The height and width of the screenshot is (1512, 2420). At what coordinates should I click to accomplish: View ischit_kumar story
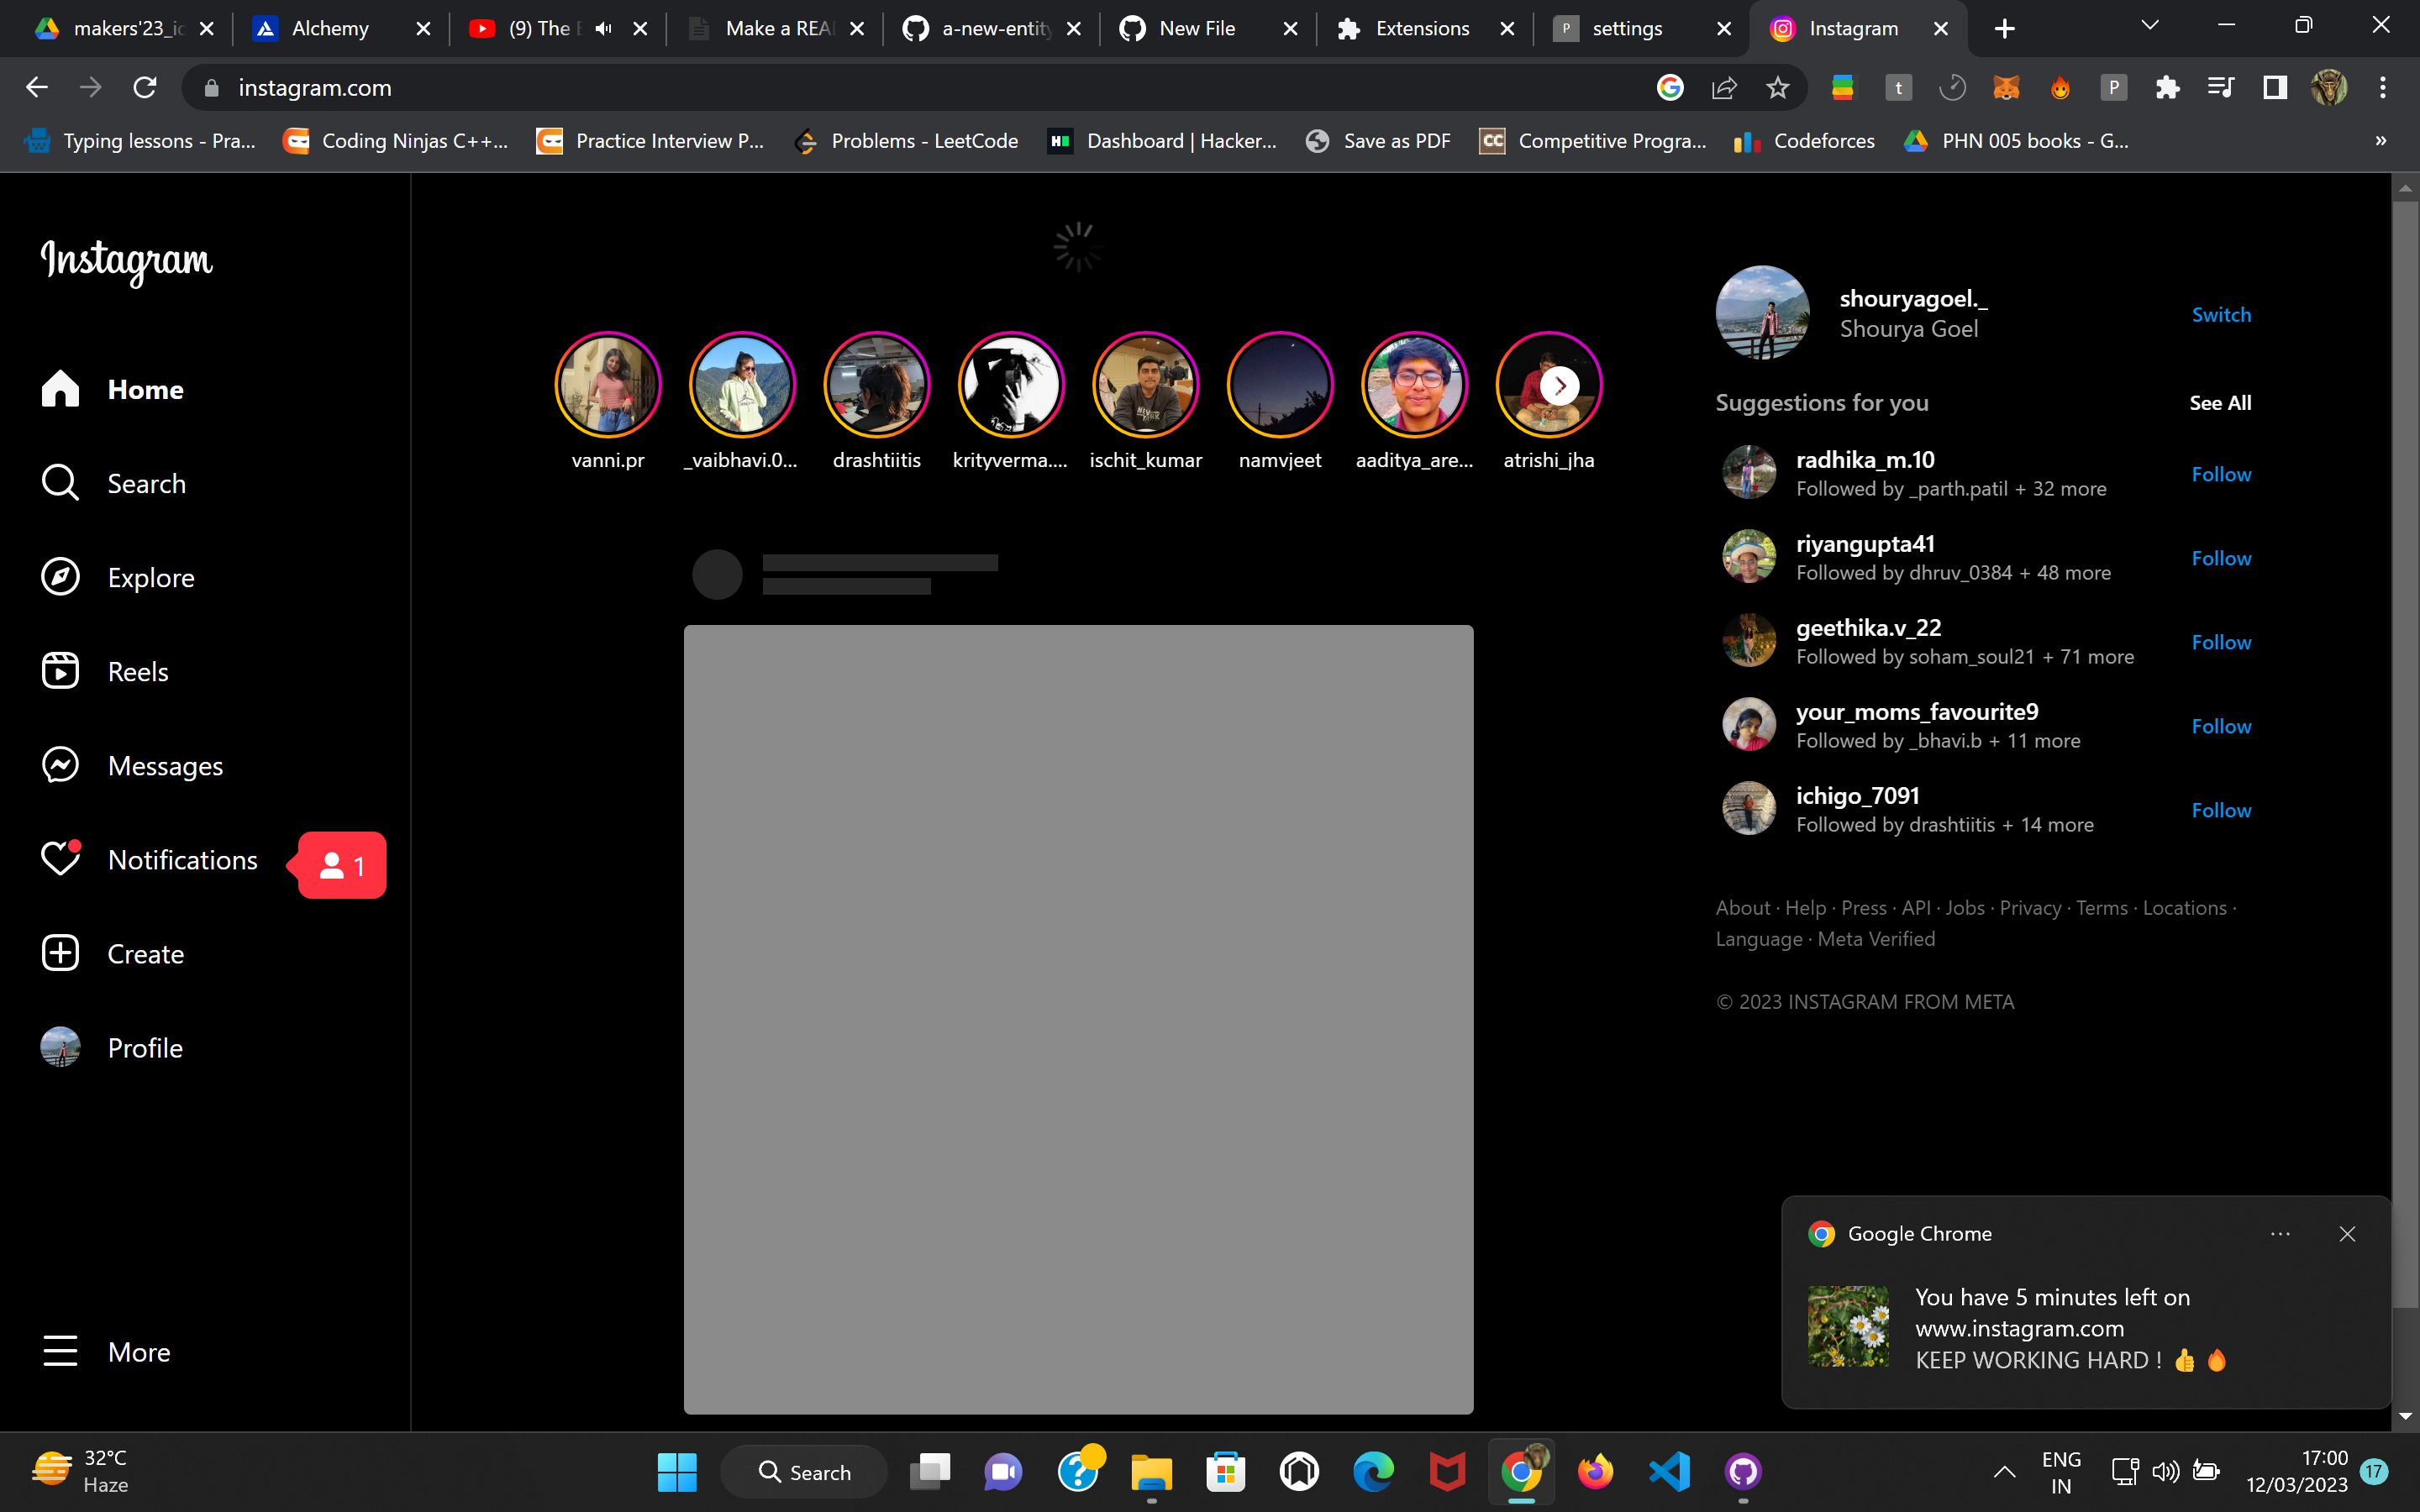1146,385
